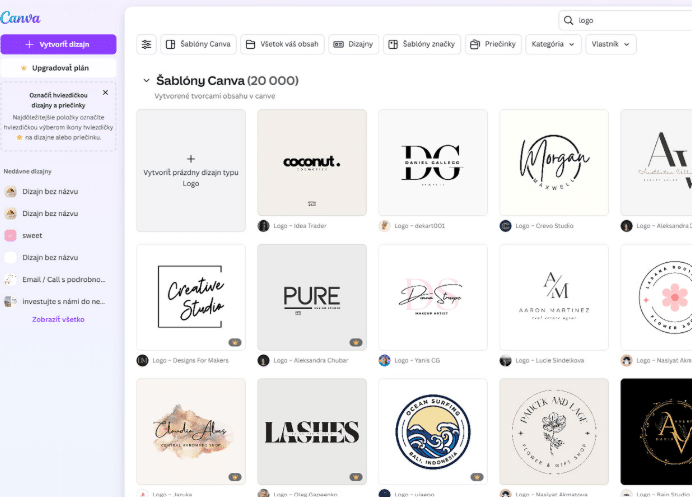Open the Ocean Surfing Bali logo template
The width and height of the screenshot is (692, 497).
[x=433, y=431]
